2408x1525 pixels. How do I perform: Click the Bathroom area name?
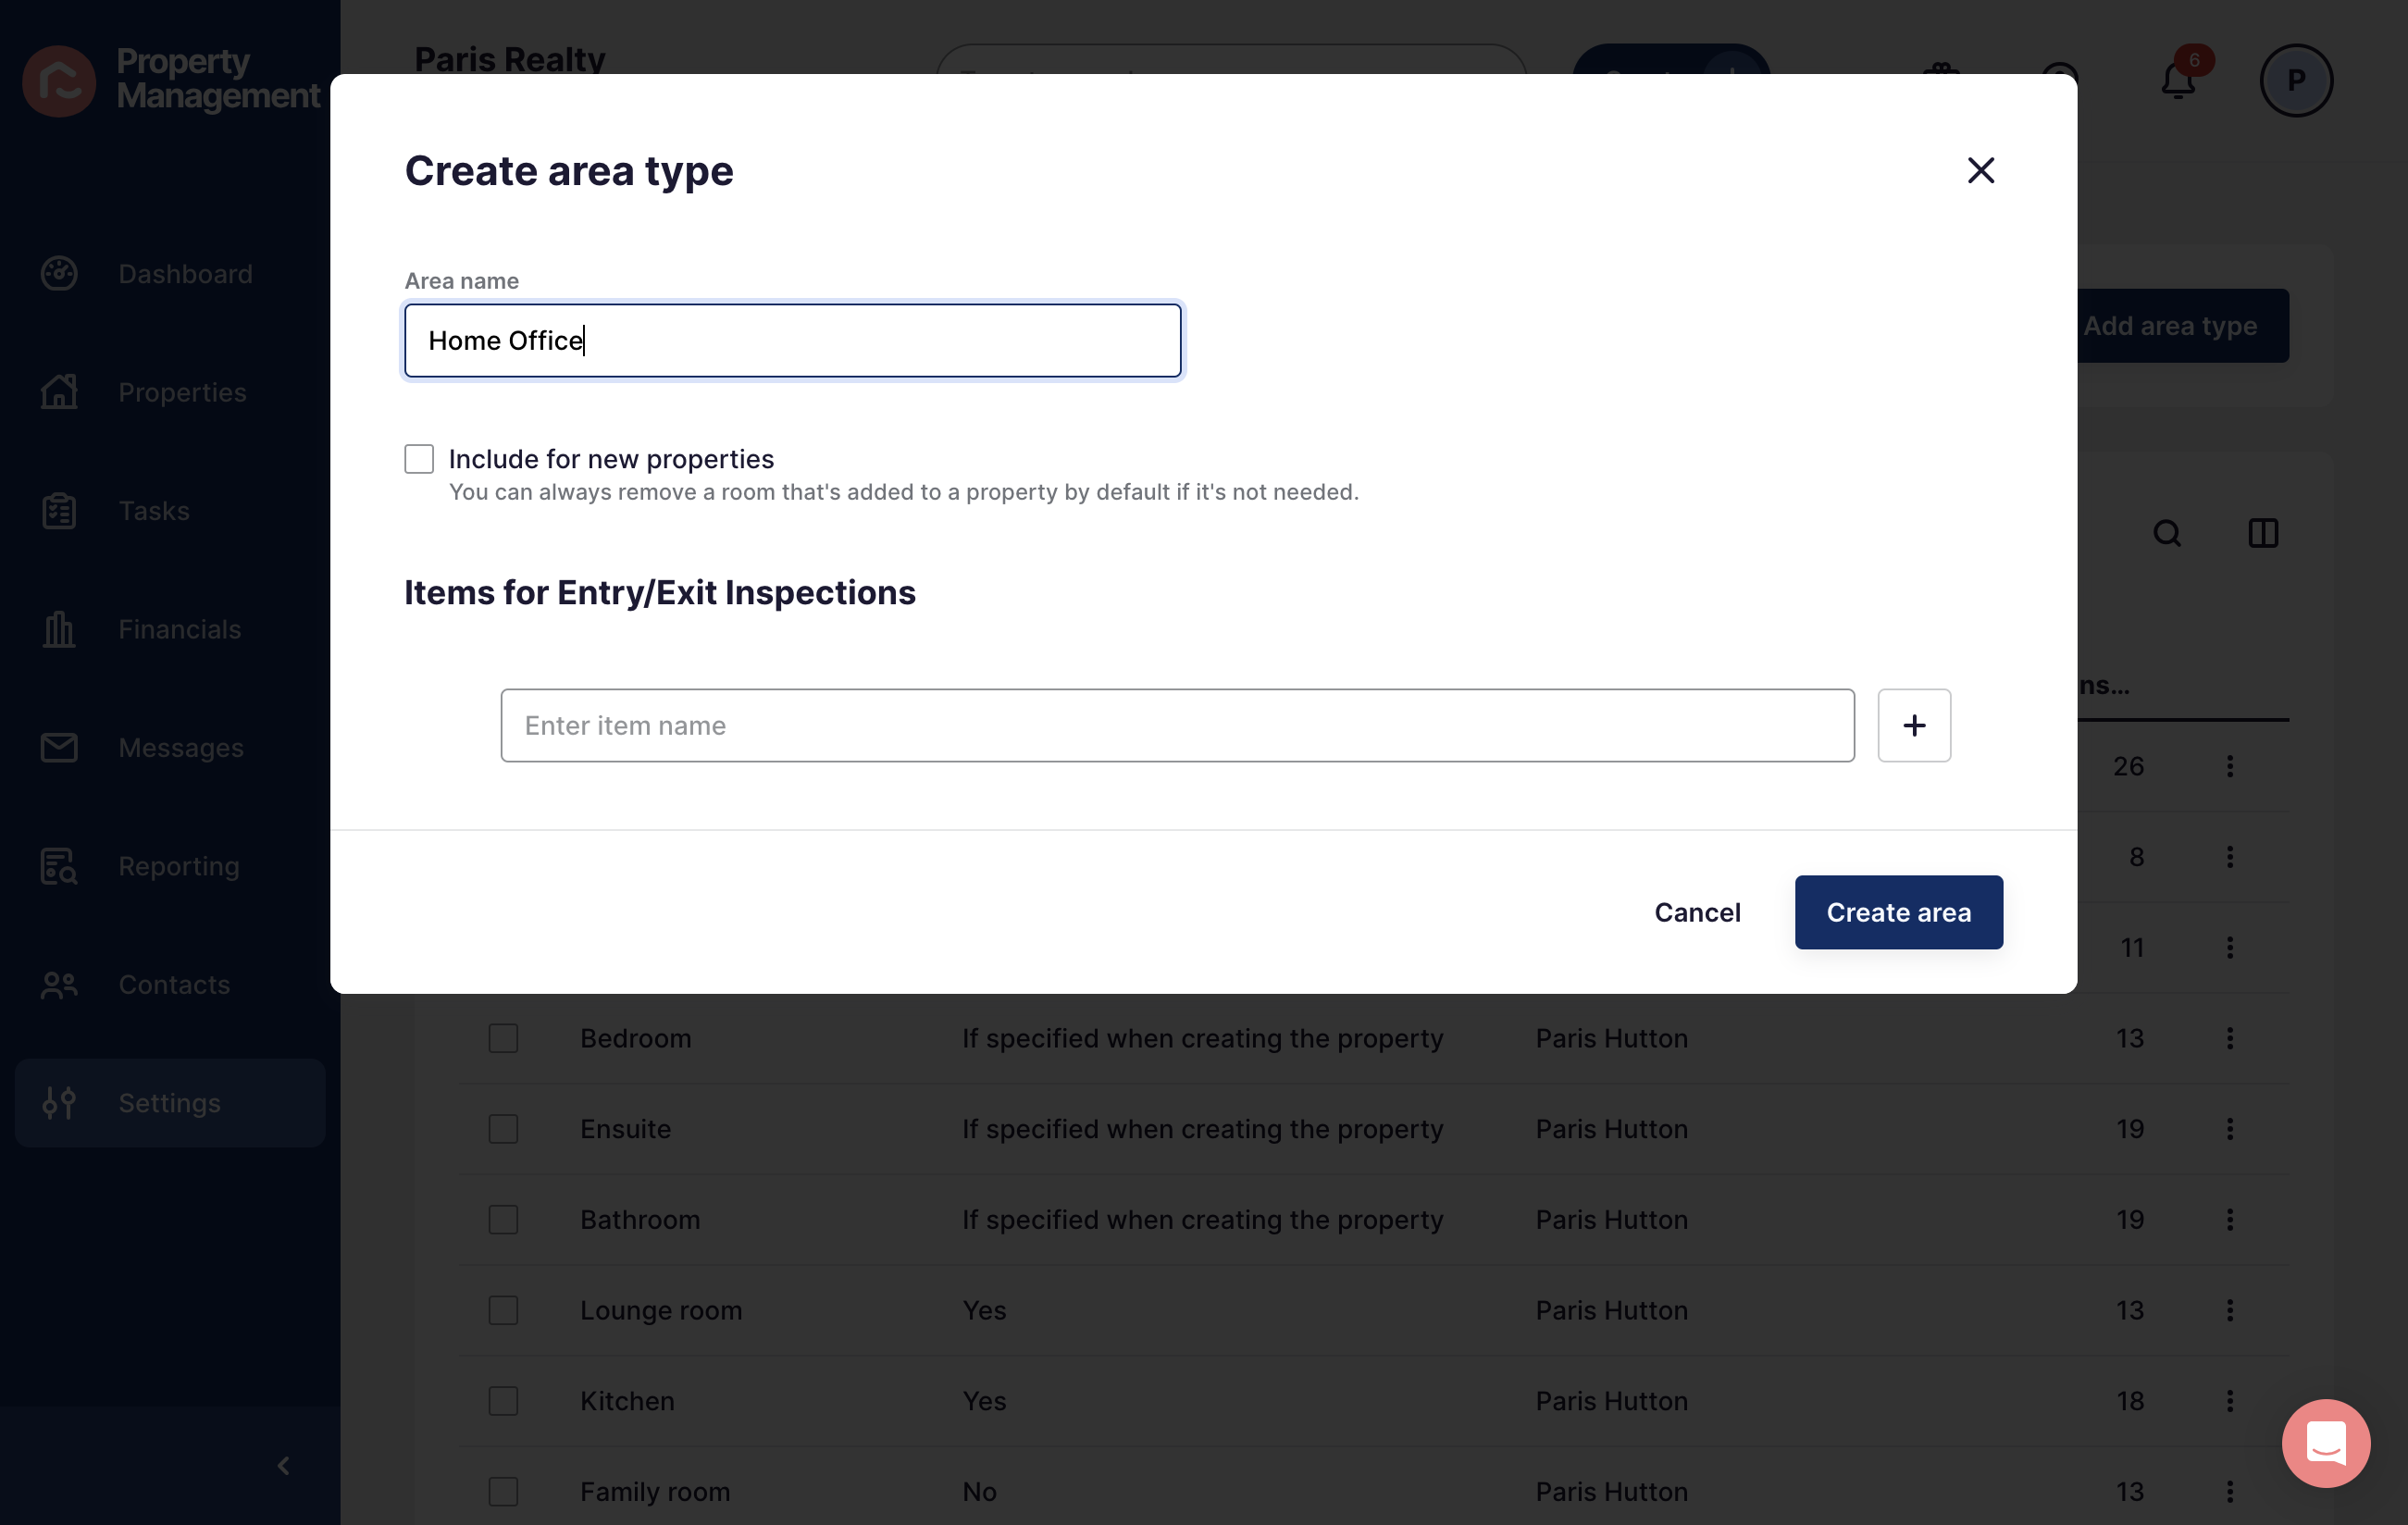click(x=640, y=1219)
